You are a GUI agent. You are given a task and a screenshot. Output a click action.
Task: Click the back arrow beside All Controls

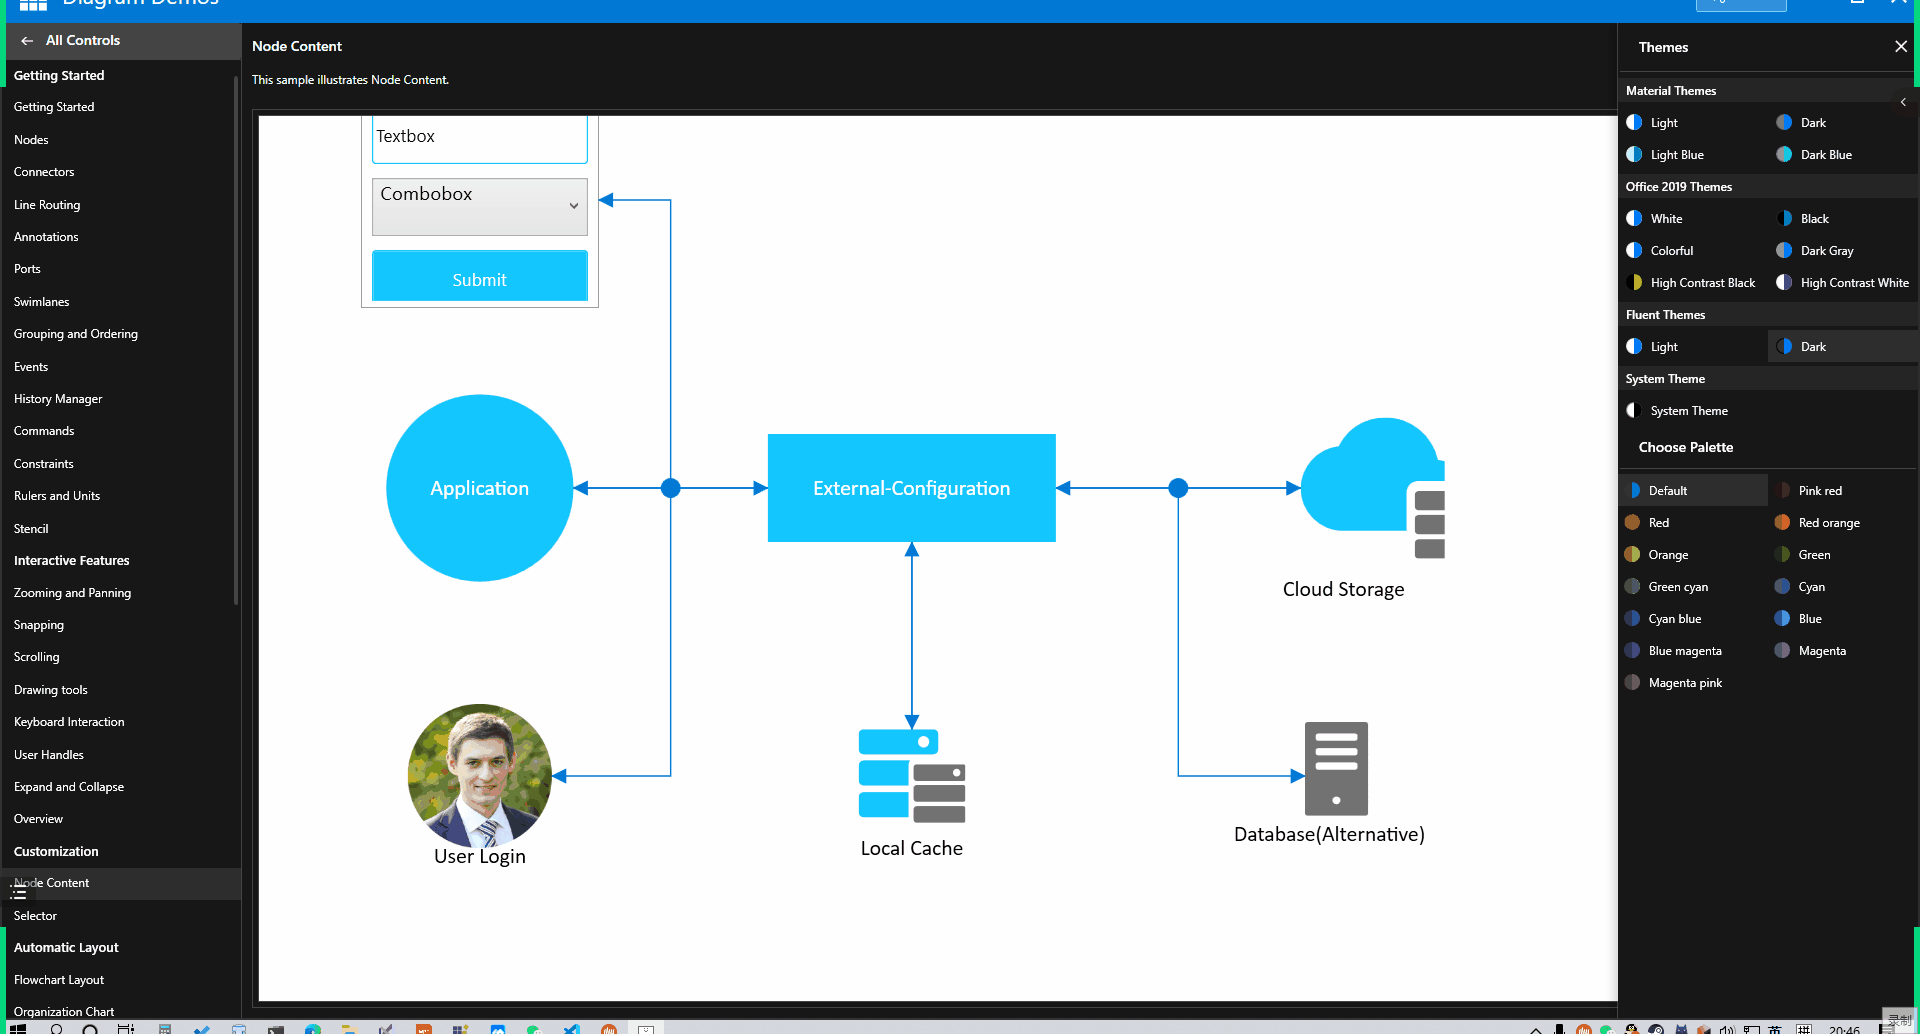[x=27, y=41]
